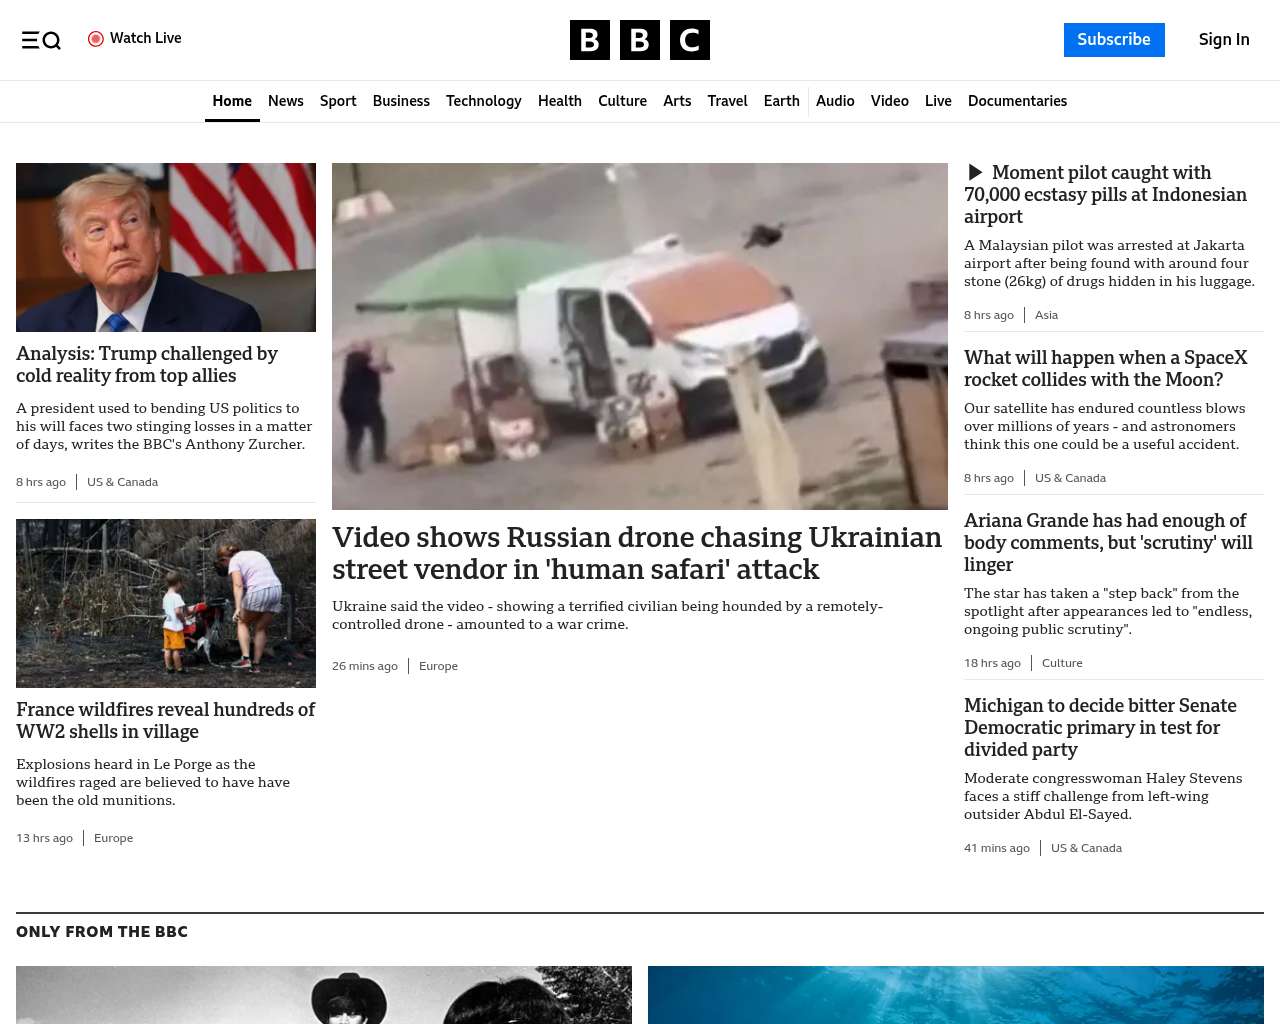Go to the News section
1280x1024 pixels.
pos(286,101)
